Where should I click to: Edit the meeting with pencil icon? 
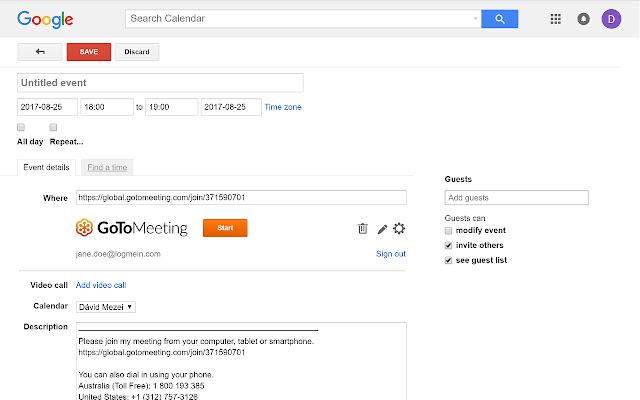382,228
